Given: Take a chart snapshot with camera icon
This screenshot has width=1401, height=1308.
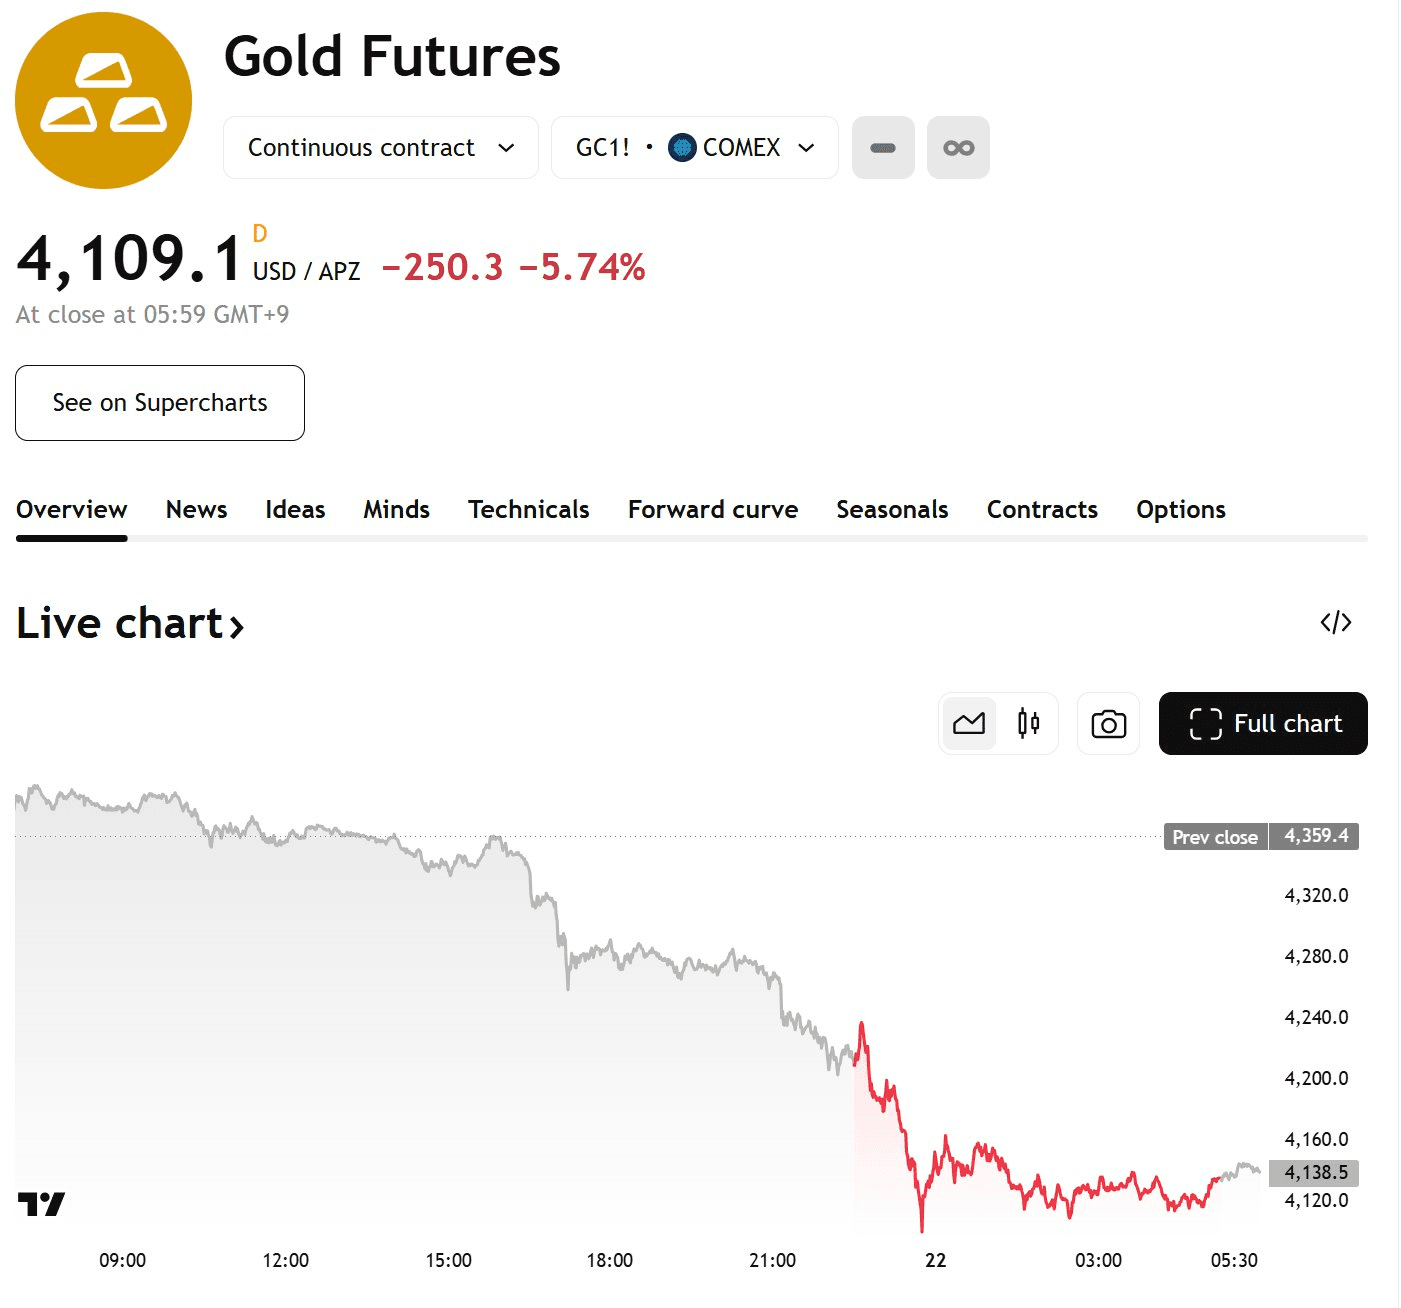Looking at the screenshot, I should (x=1108, y=724).
